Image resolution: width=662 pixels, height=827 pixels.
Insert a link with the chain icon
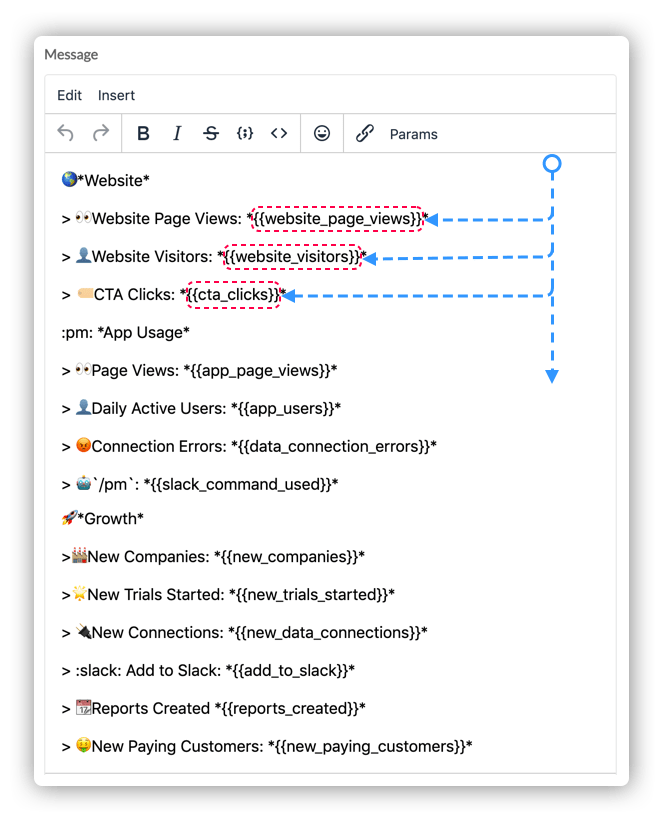pyautogui.click(x=364, y=133)
